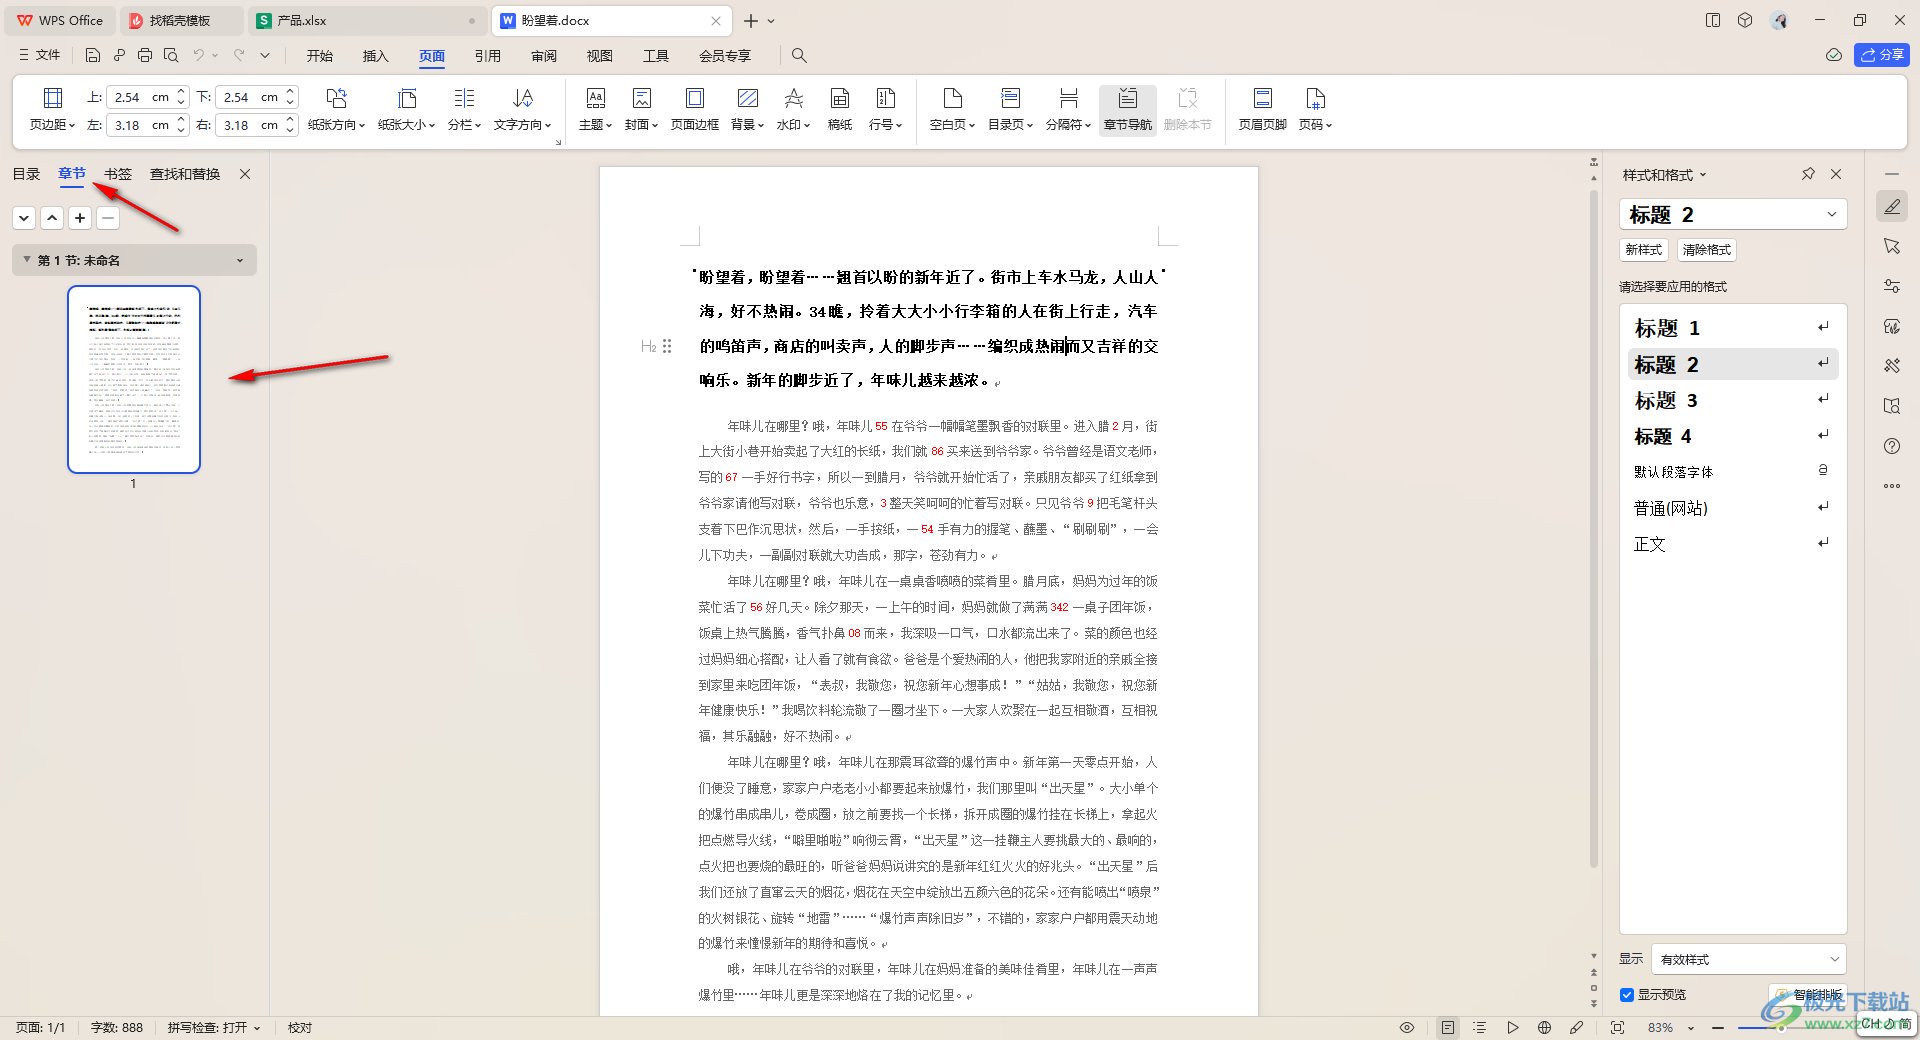Open a new tab with the plus button

pos(751,20)
